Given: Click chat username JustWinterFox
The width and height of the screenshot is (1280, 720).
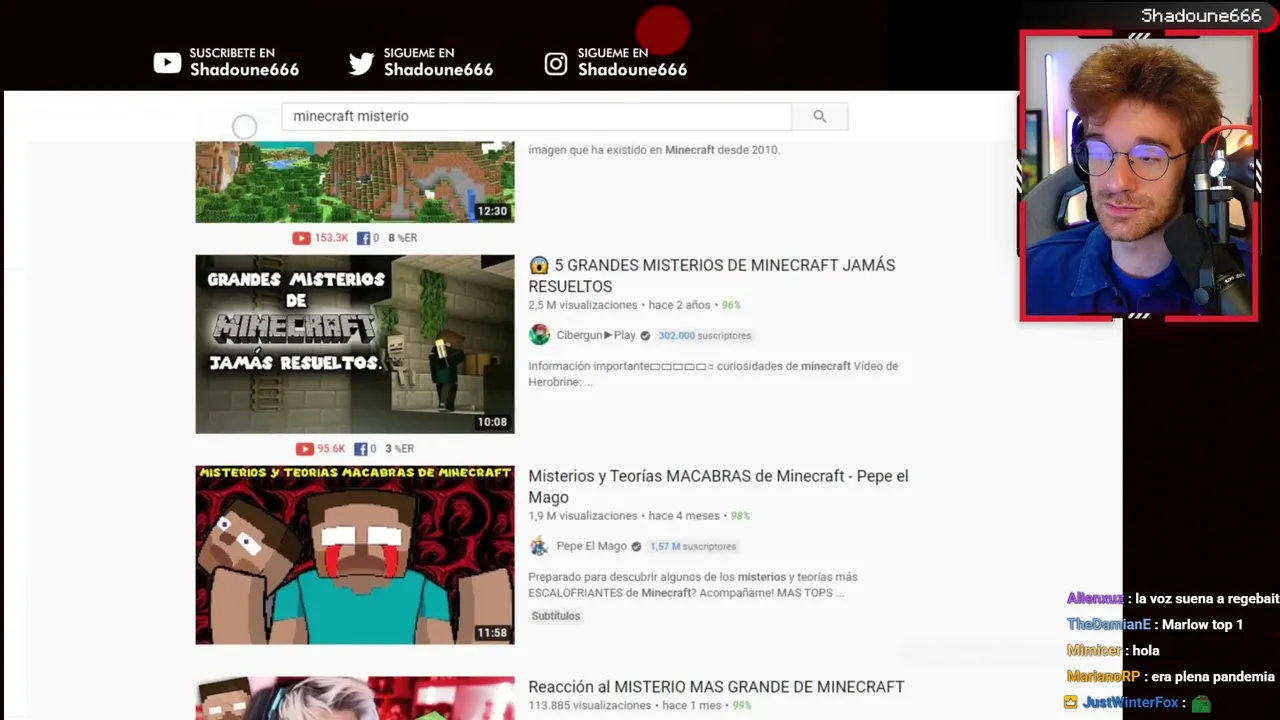Looking at the screenshot, I should [x=1131, y=703].
